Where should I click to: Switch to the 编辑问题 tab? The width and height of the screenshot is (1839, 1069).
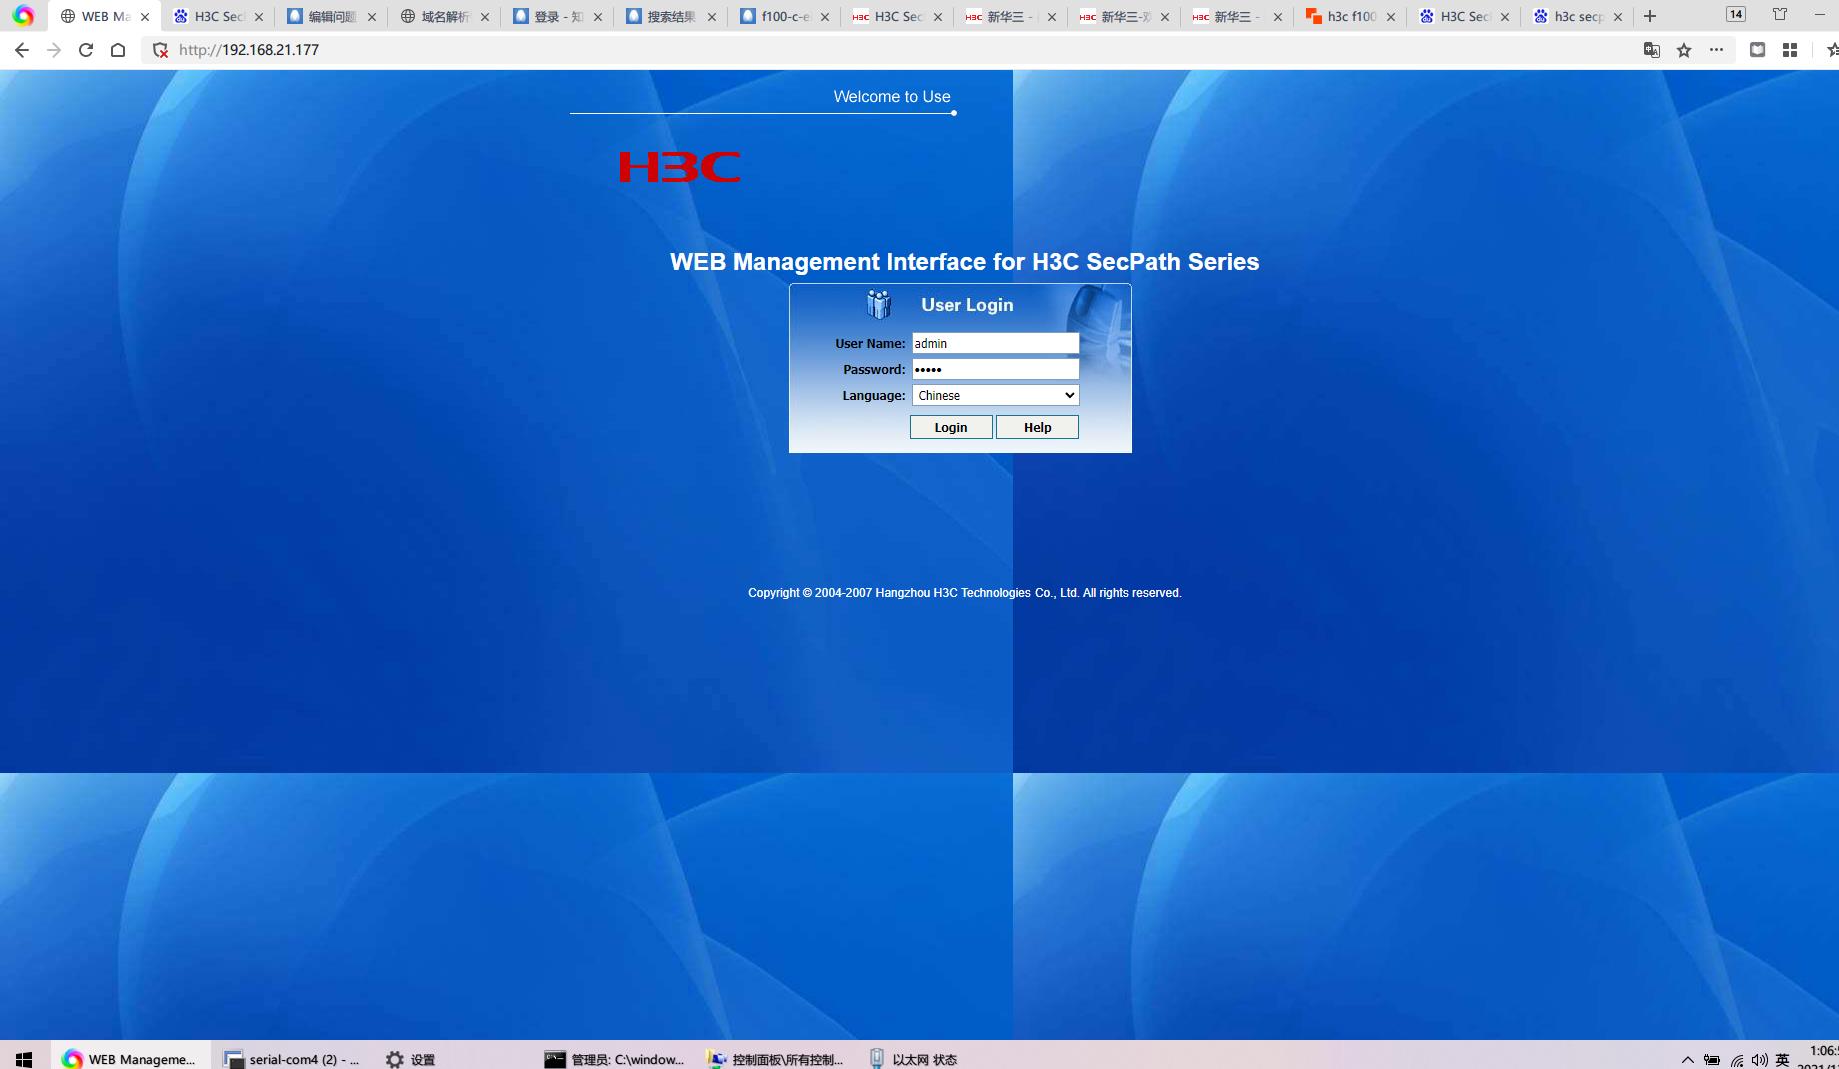click(x=331, y=17)
